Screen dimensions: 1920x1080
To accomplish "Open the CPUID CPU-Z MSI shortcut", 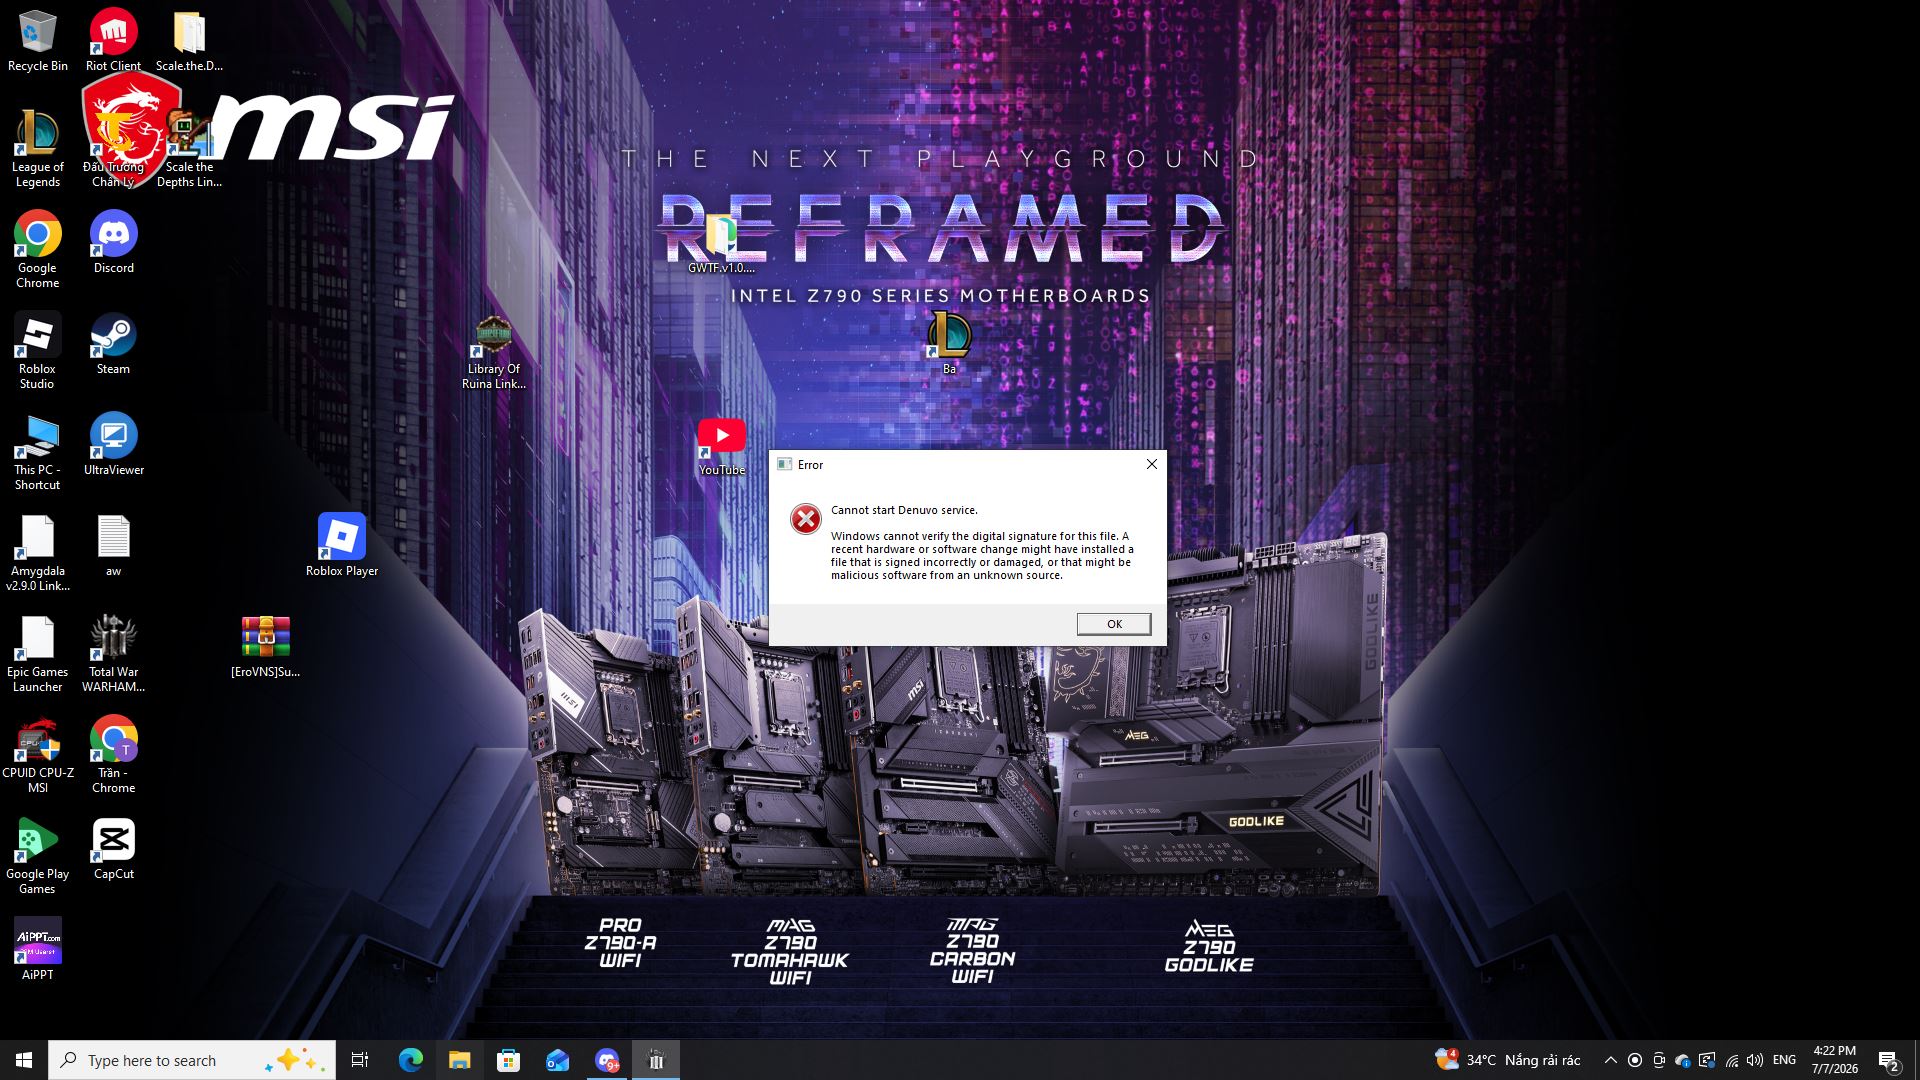I will (38, 755).
